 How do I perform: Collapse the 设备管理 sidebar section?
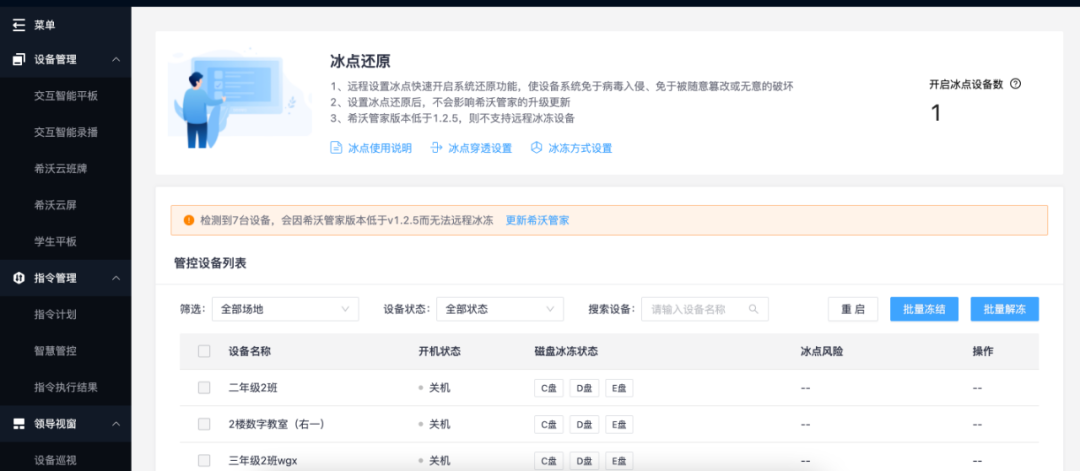click(x=116, y=60)
